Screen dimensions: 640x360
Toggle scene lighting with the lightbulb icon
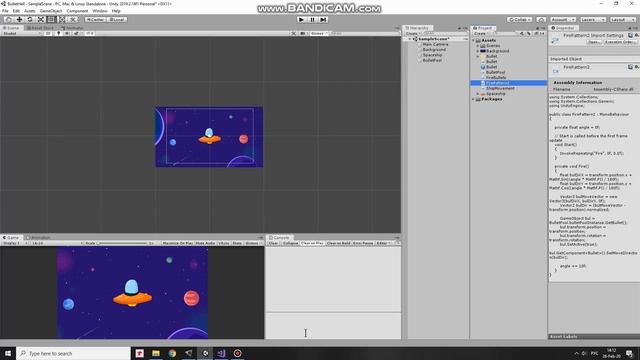[x=58, y=33]
